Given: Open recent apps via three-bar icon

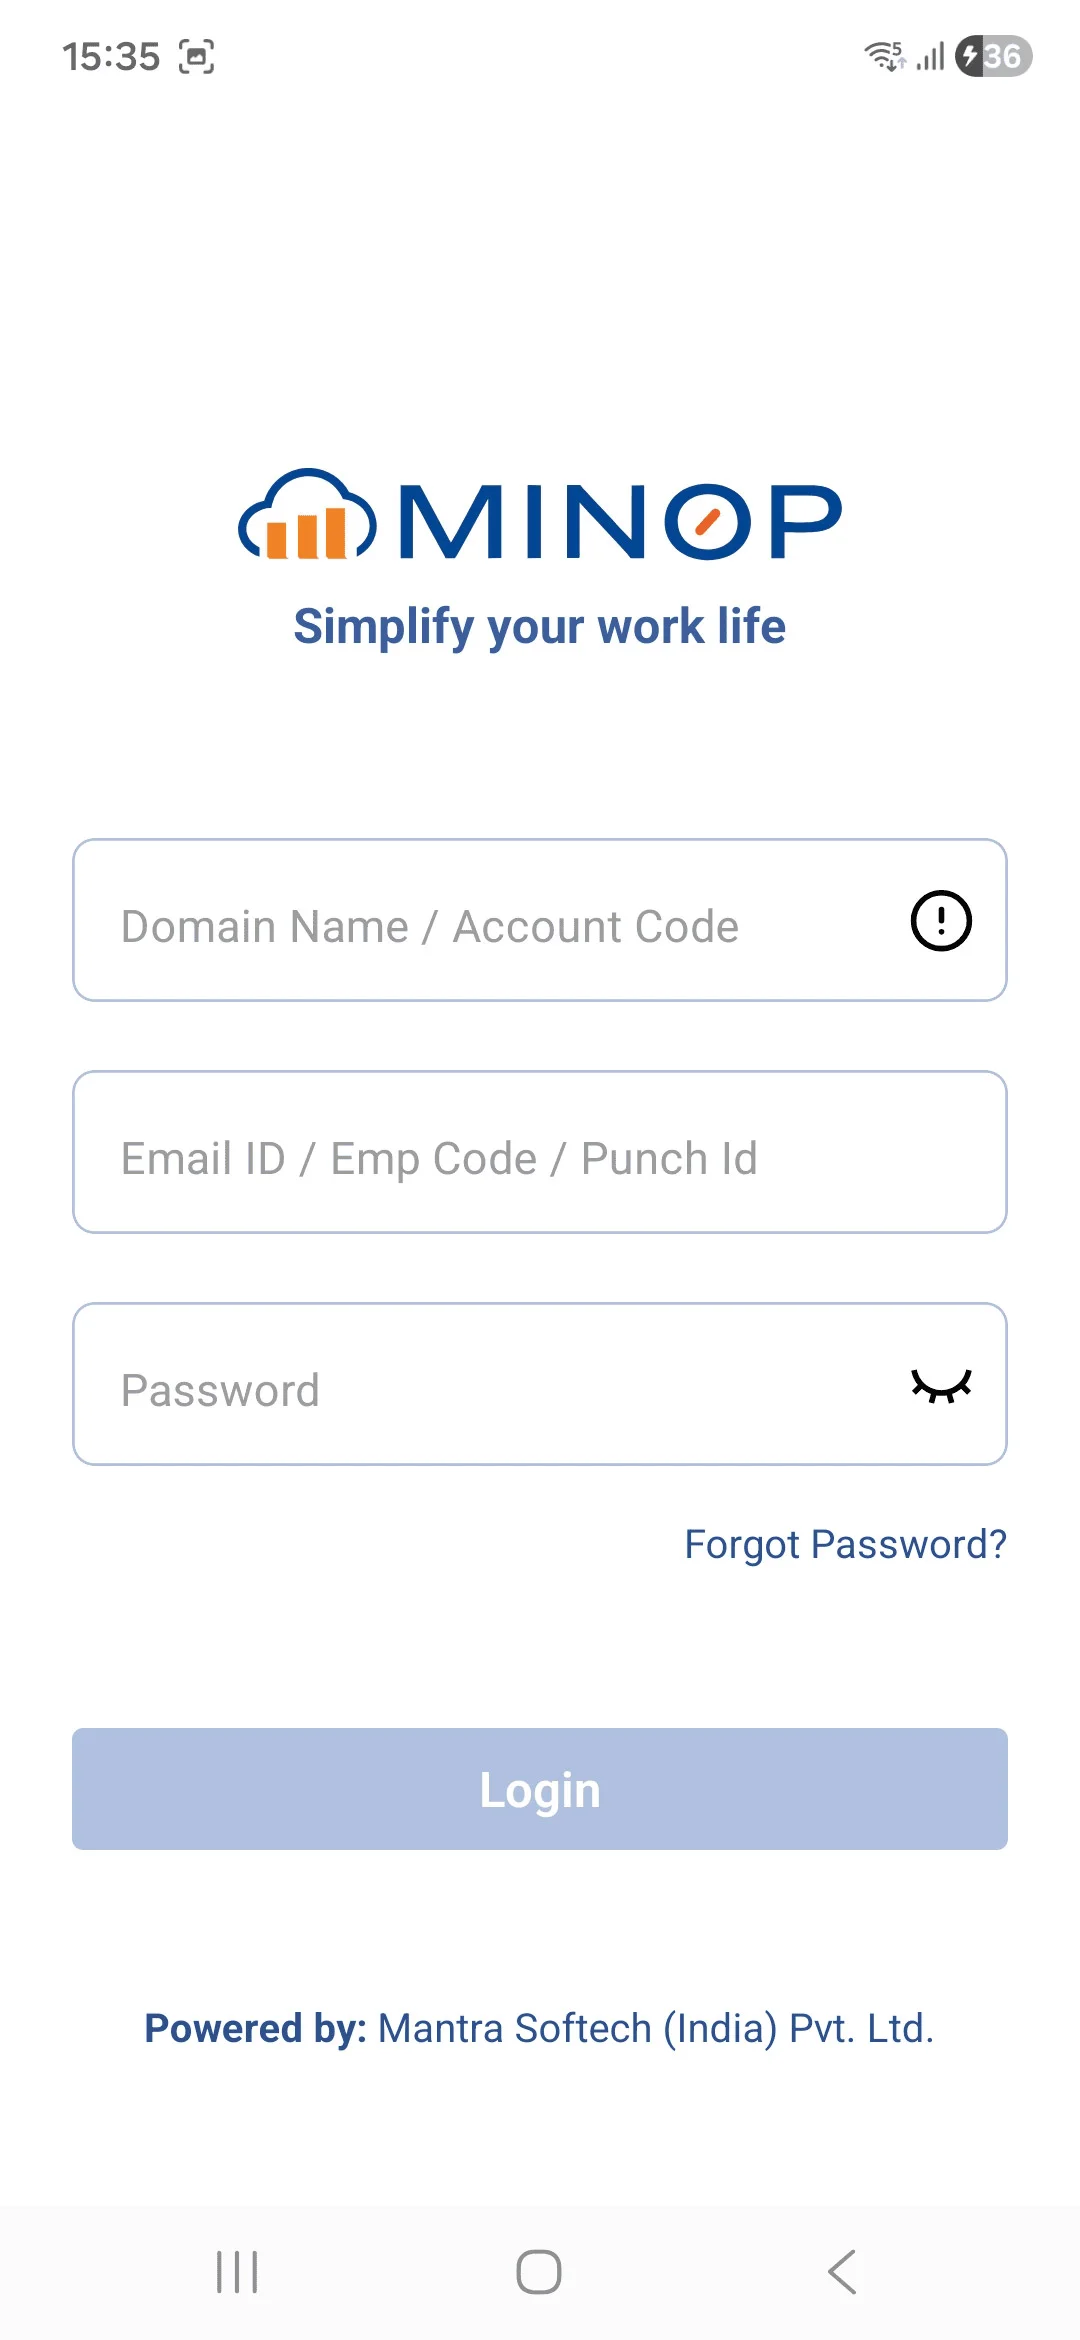Looking at the screenshot, I should pyautogui.click(x=238, y=2272).
